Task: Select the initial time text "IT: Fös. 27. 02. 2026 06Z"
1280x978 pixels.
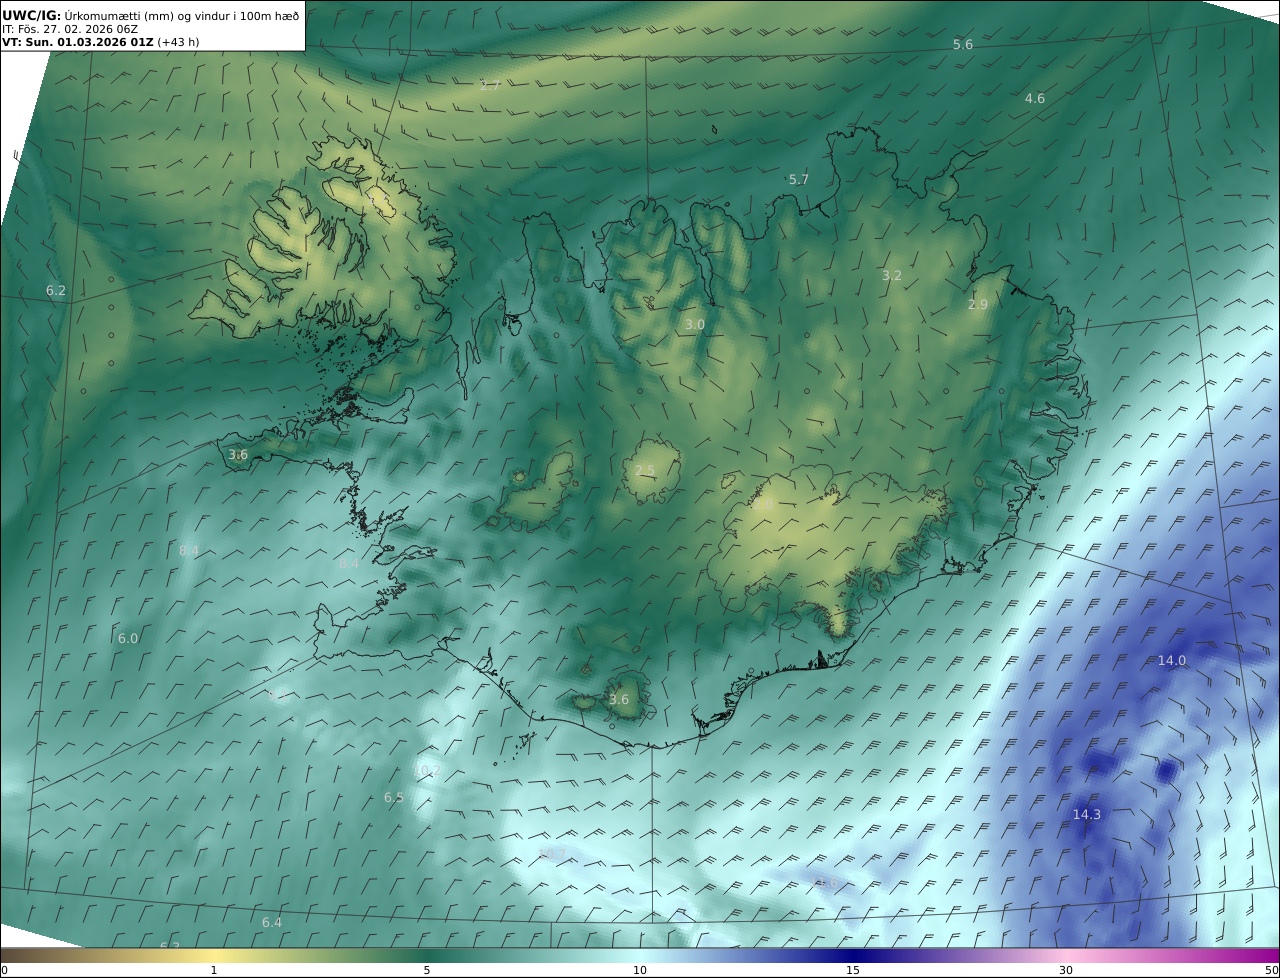Action: [69, 29]
